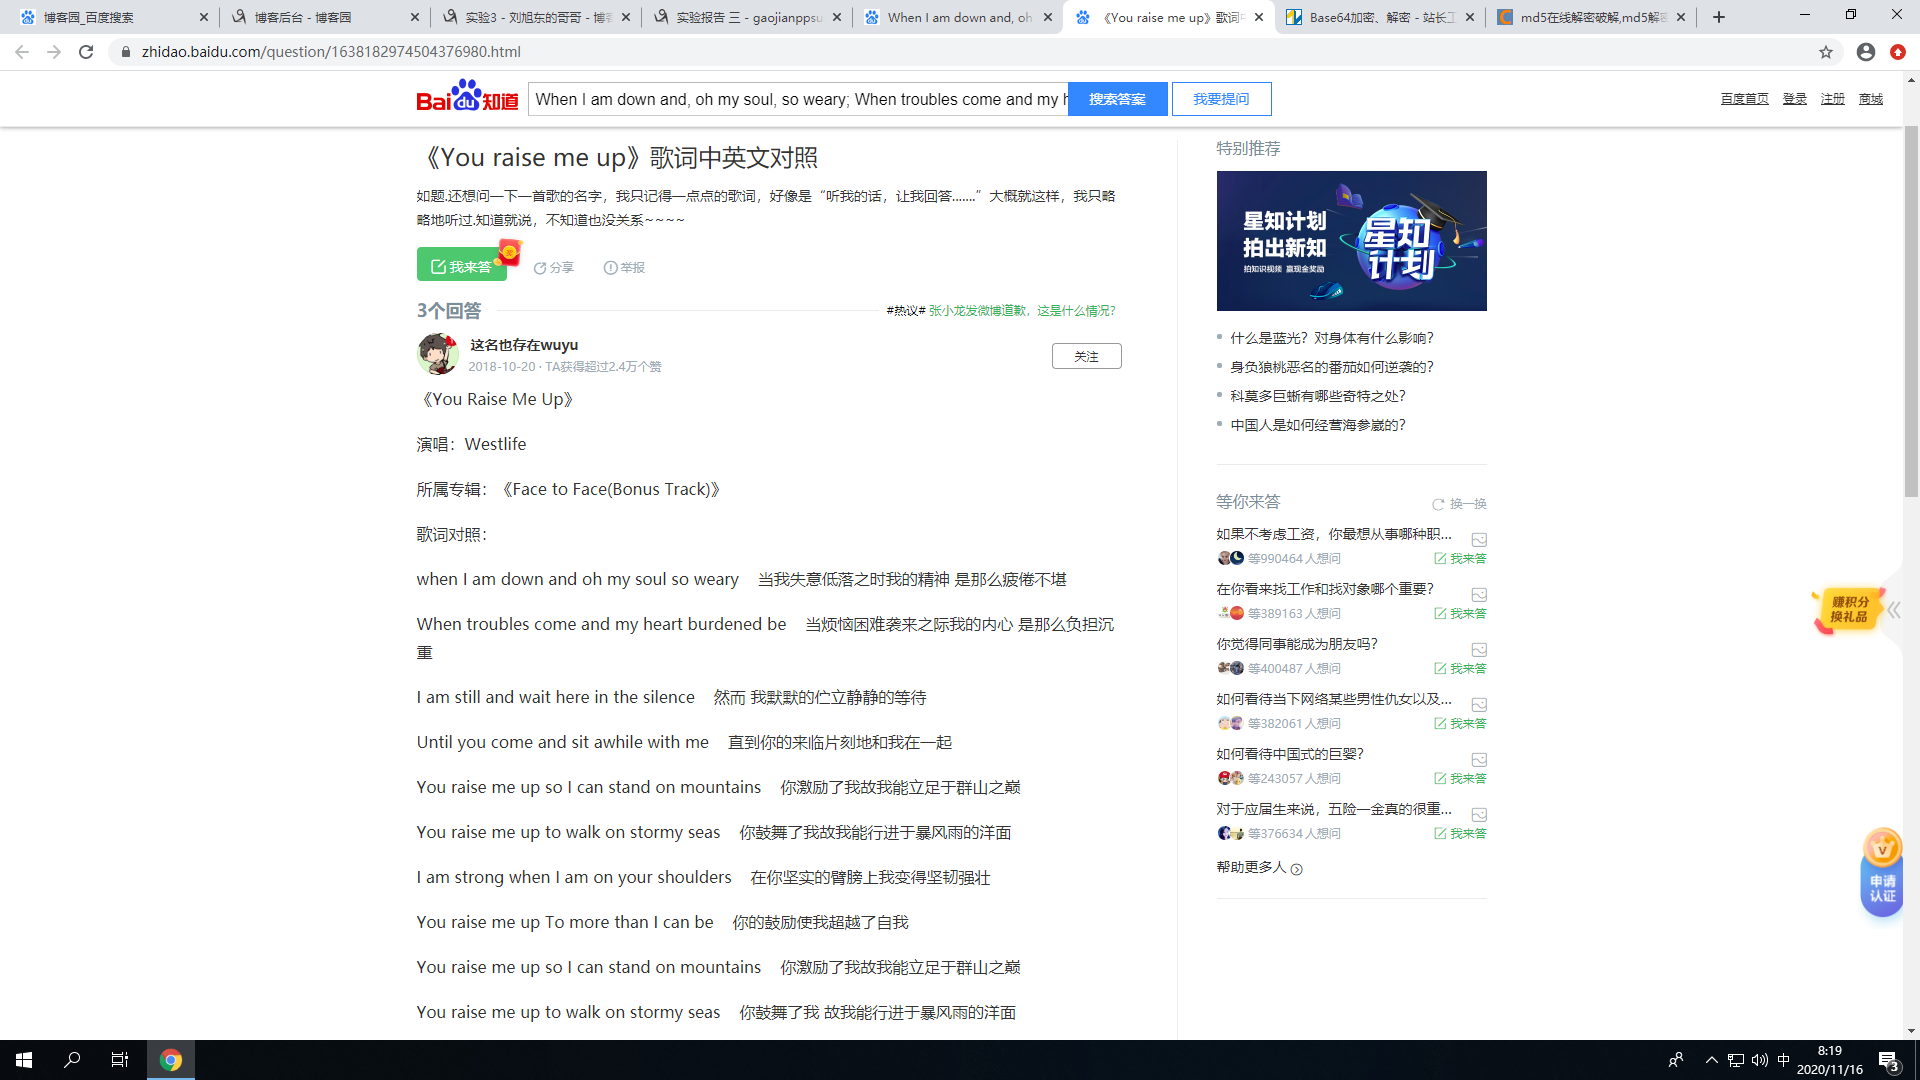
Task: Expand the collapsed side panel chevron
Action: [x=1894, y=610]
